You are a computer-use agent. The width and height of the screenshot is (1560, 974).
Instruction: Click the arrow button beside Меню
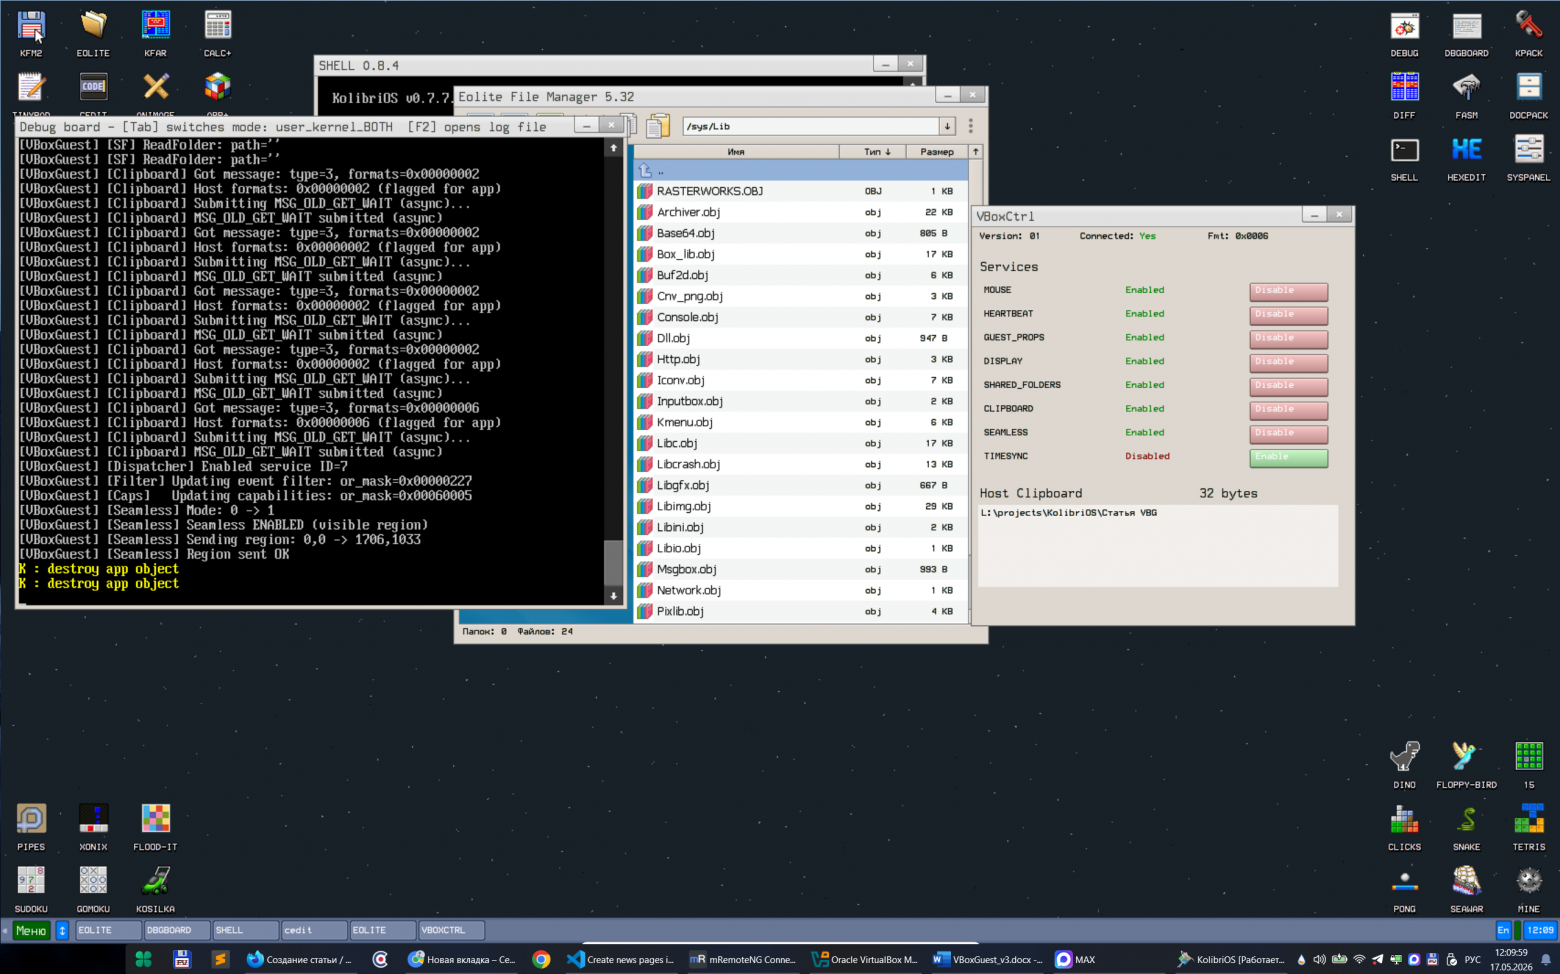tap(62, 930)
